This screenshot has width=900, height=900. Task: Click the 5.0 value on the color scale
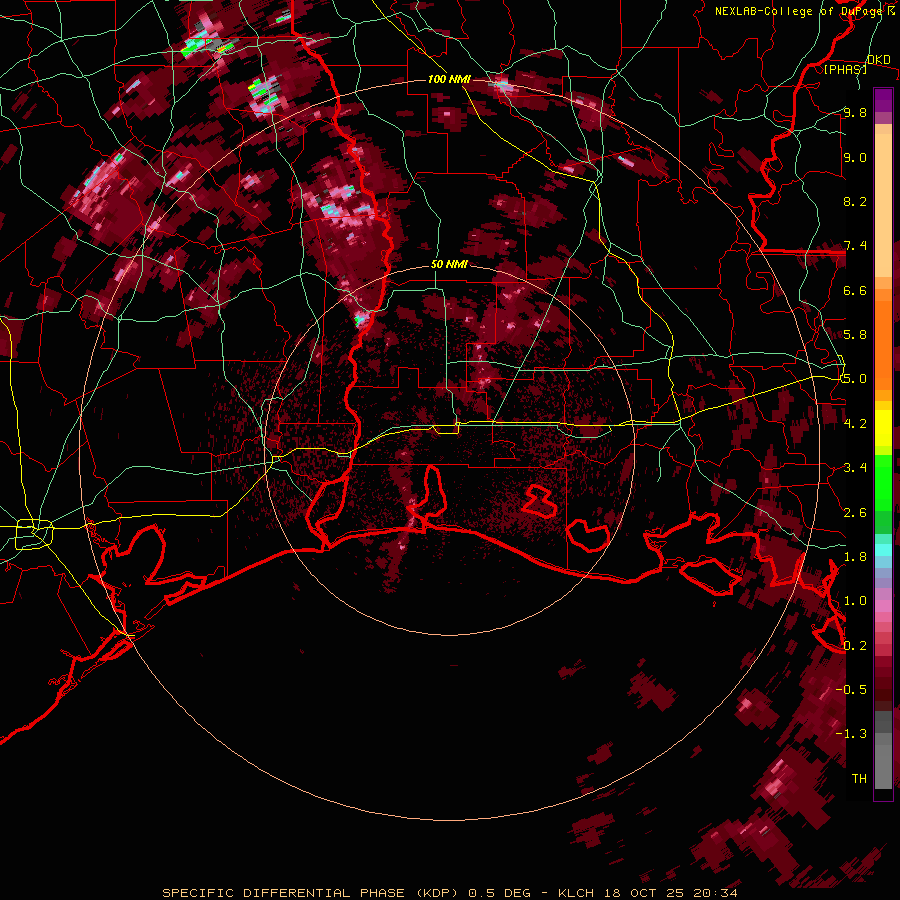pos(855,379)
